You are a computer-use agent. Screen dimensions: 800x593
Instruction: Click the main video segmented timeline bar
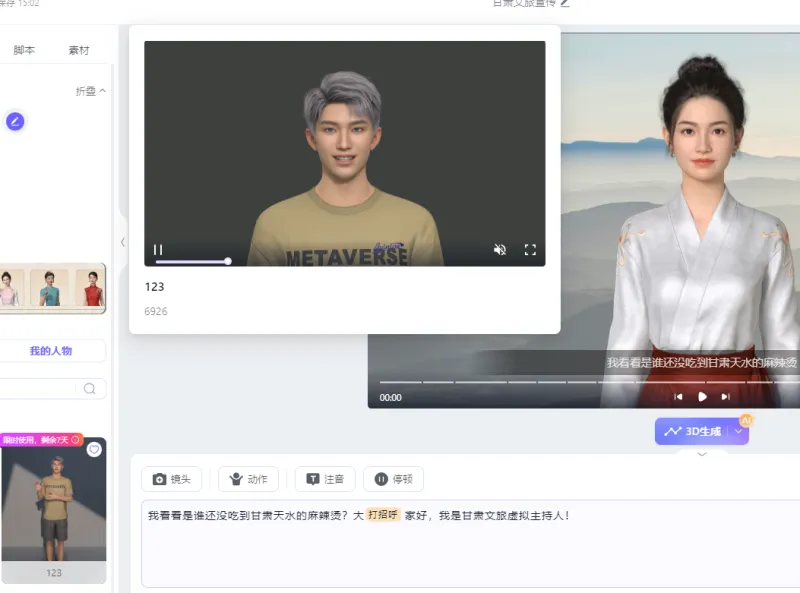[589, 382]
